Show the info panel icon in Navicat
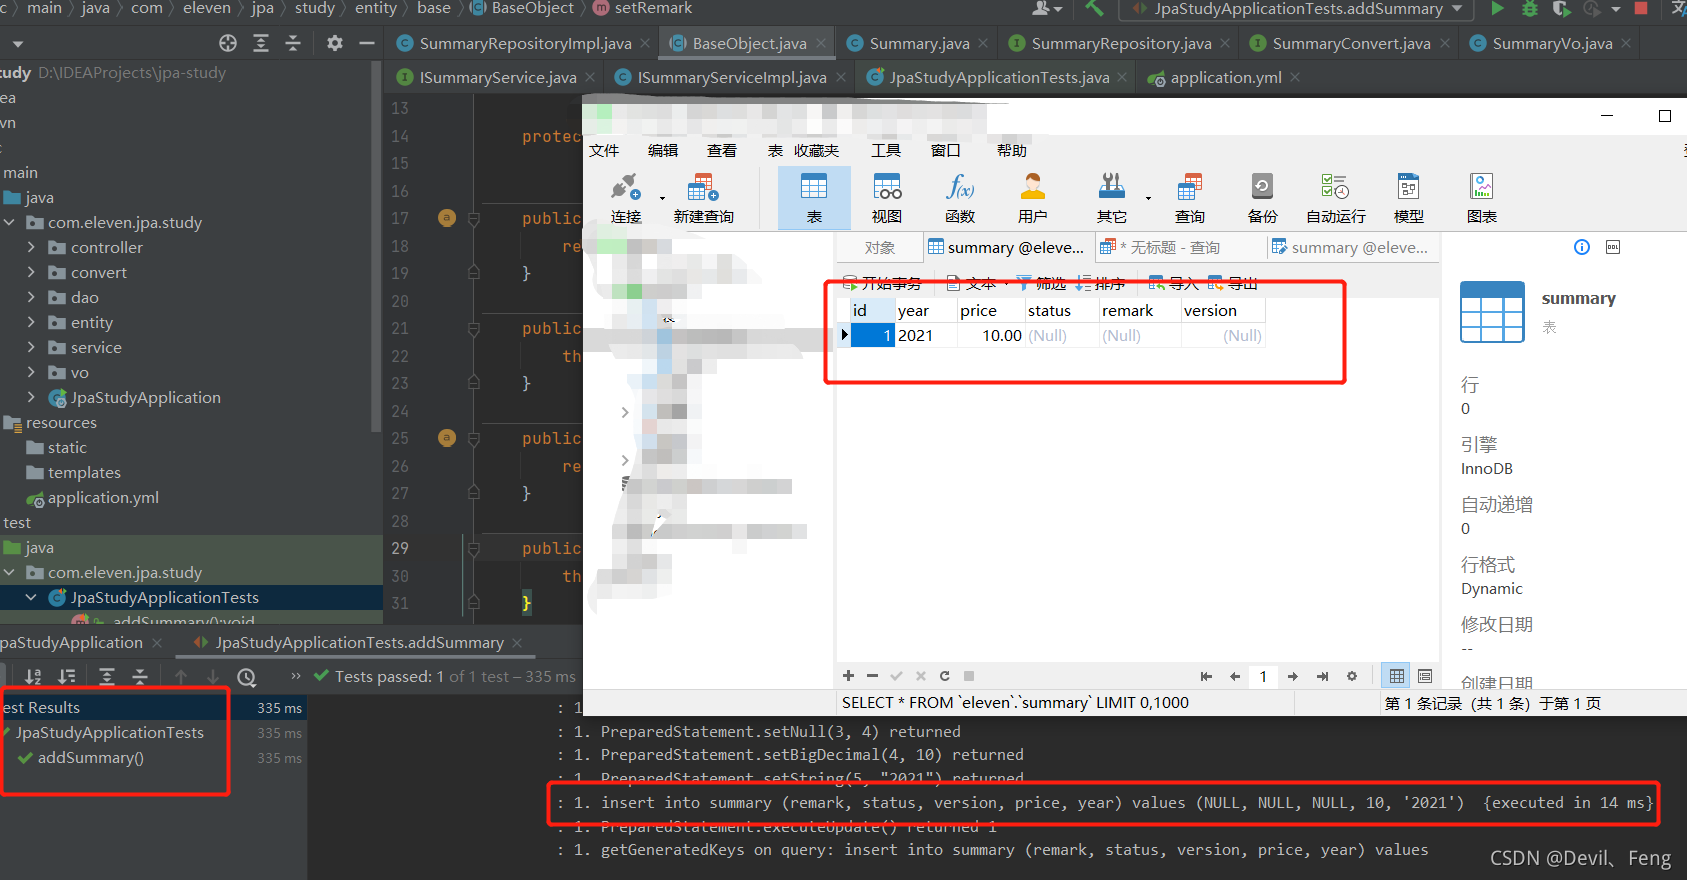 click(1582, 247)
